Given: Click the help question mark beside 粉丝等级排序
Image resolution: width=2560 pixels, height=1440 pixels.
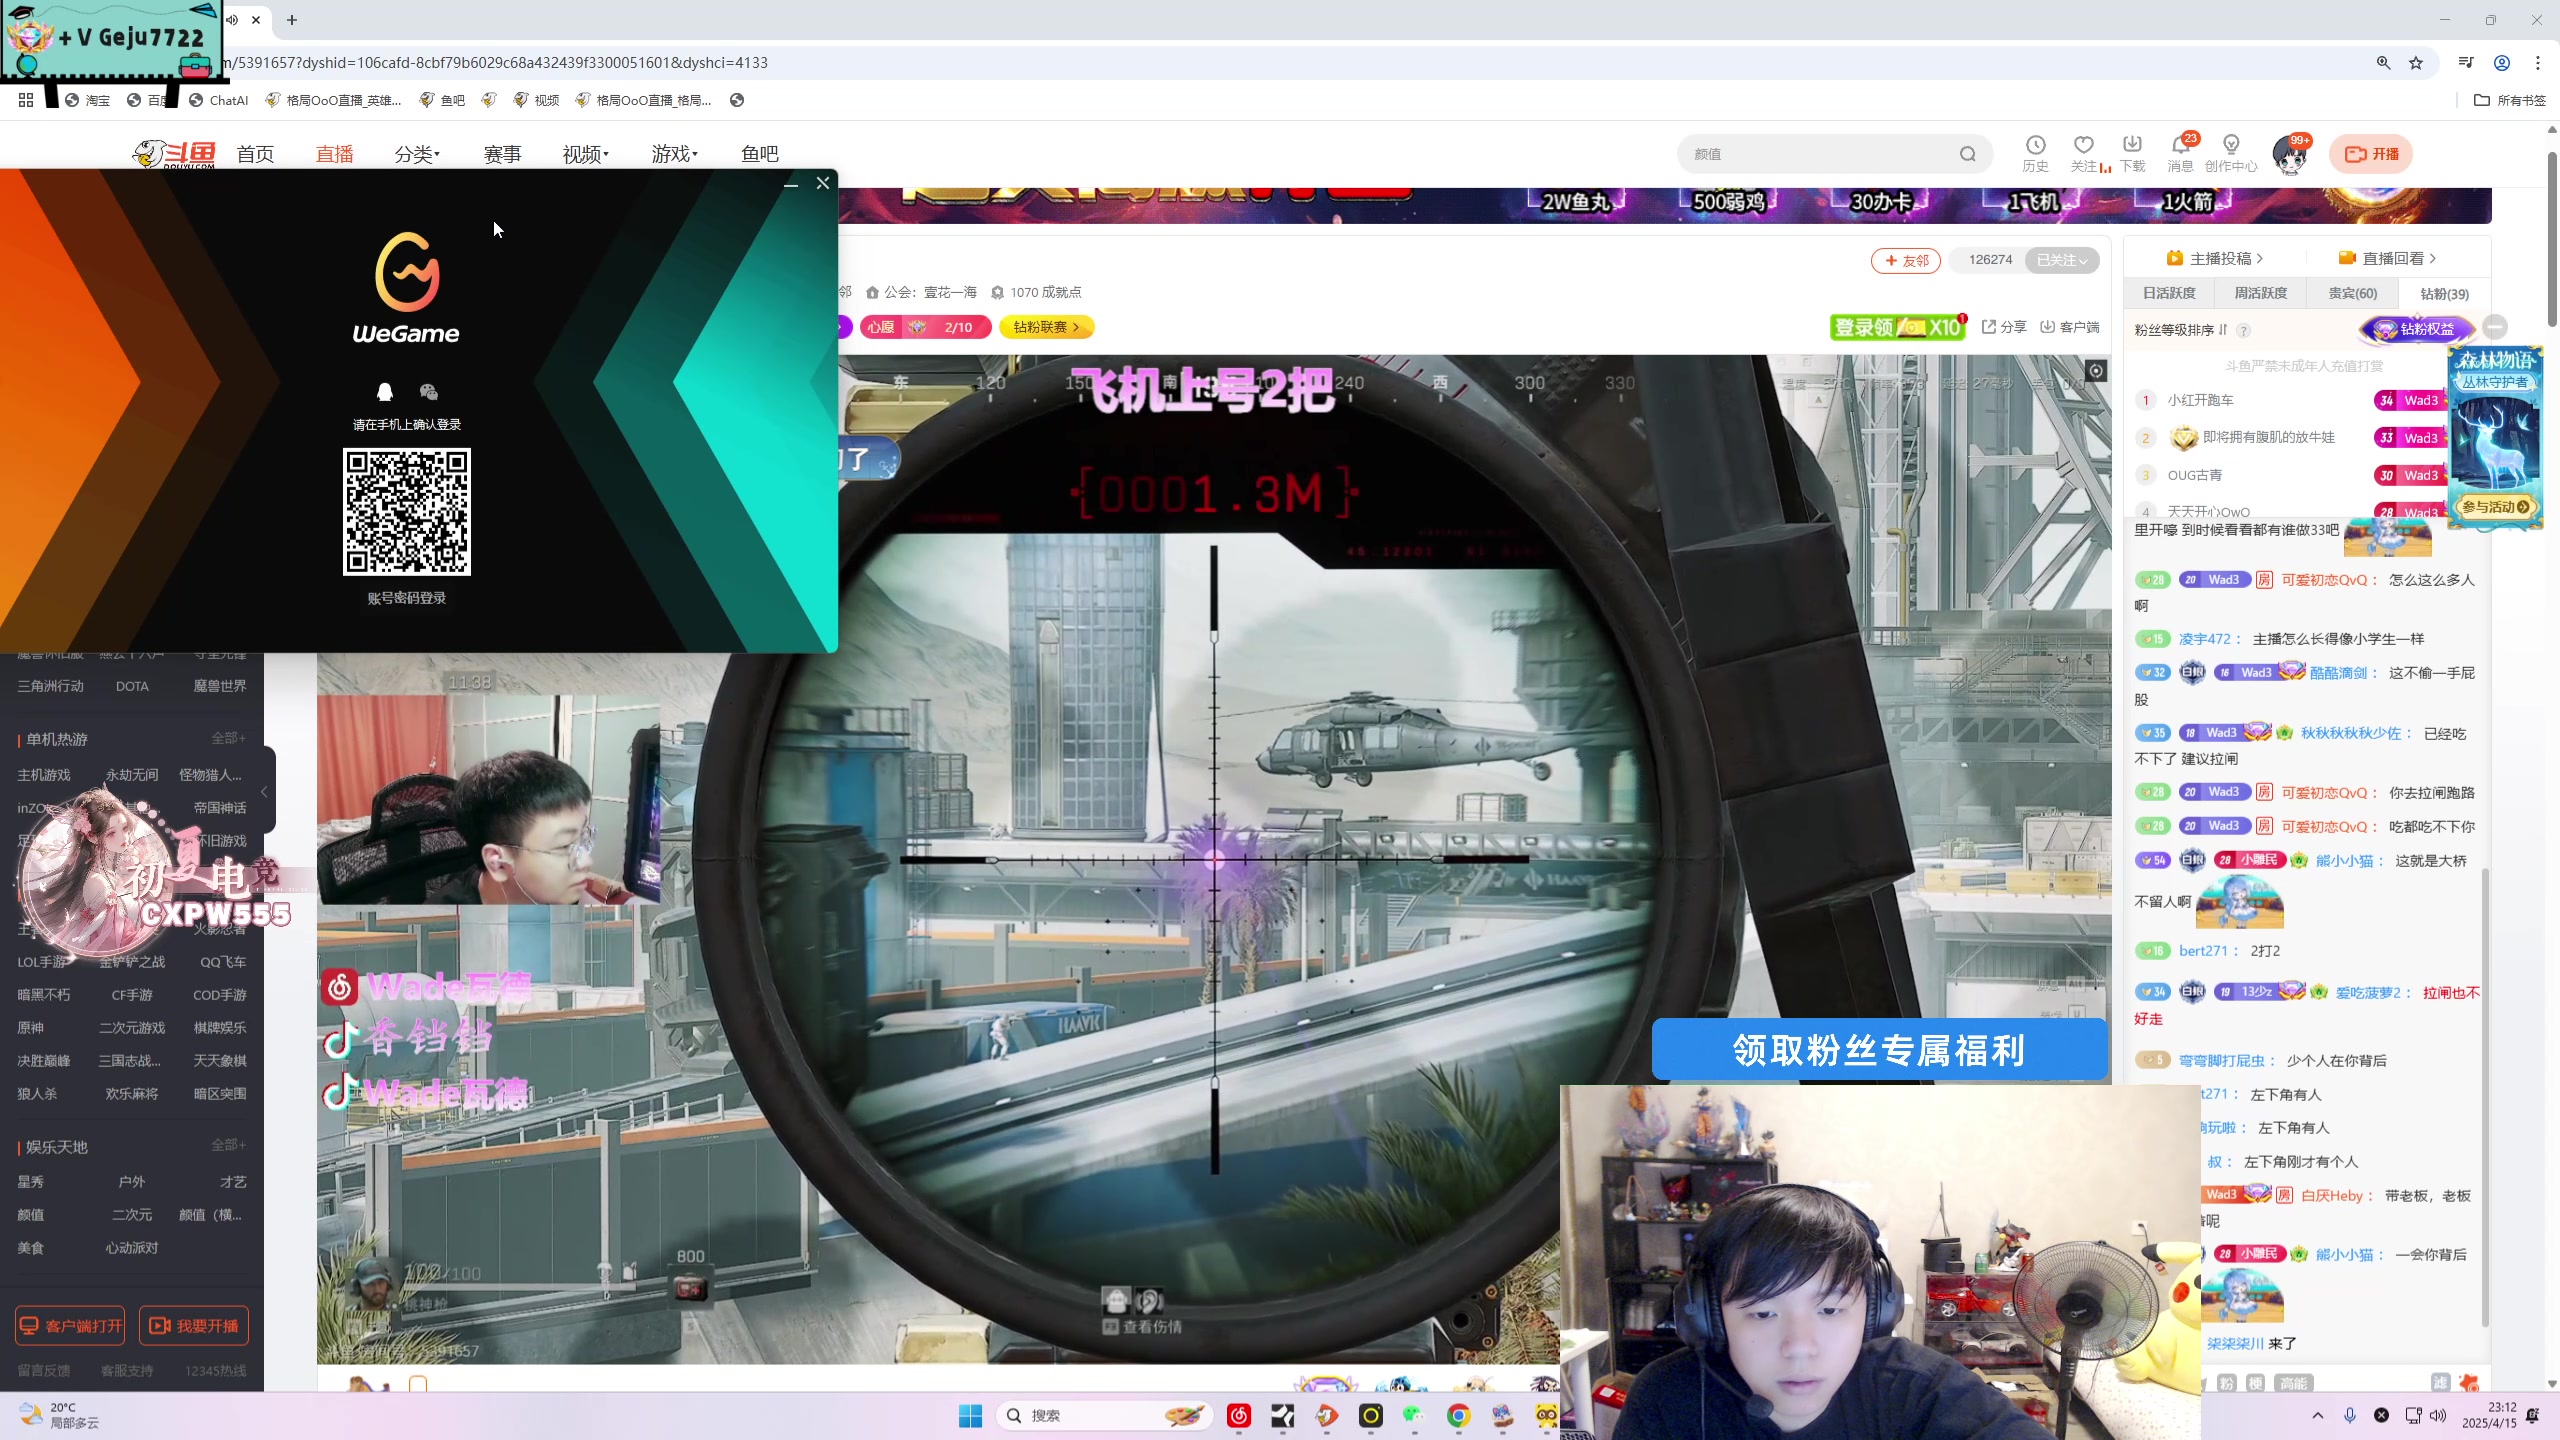Looking at the screenshot, I should coord(2244,331).
